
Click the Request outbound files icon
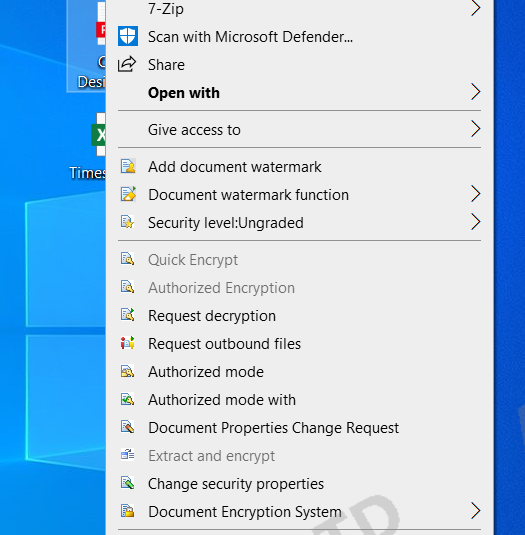tap(128, 343)
